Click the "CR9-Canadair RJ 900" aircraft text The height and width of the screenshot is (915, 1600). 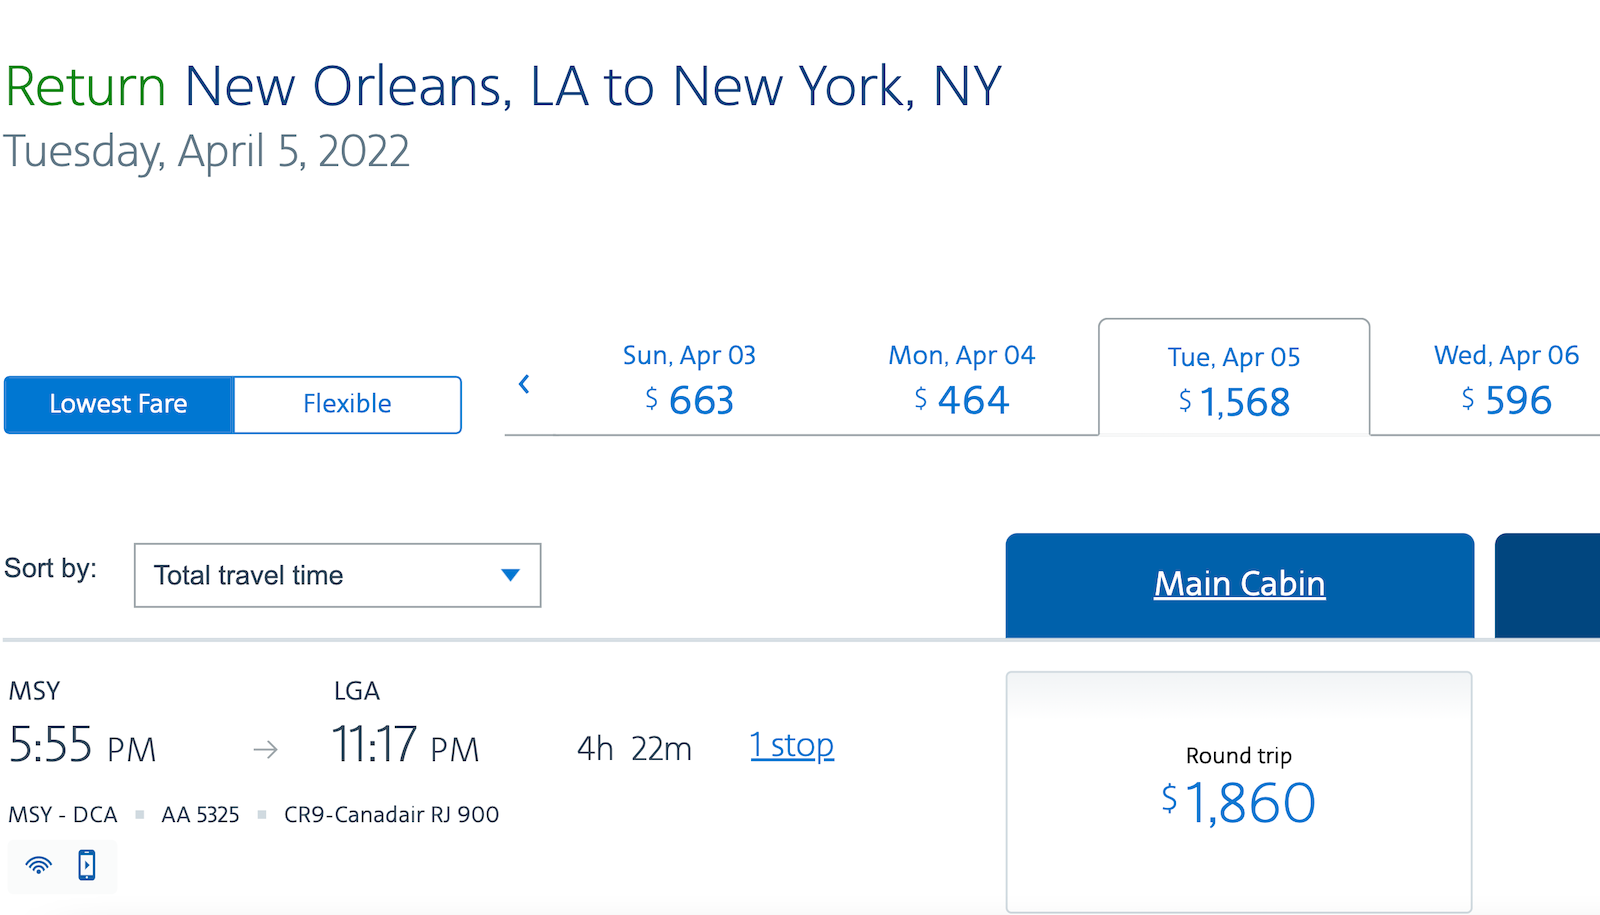(391, 814)
